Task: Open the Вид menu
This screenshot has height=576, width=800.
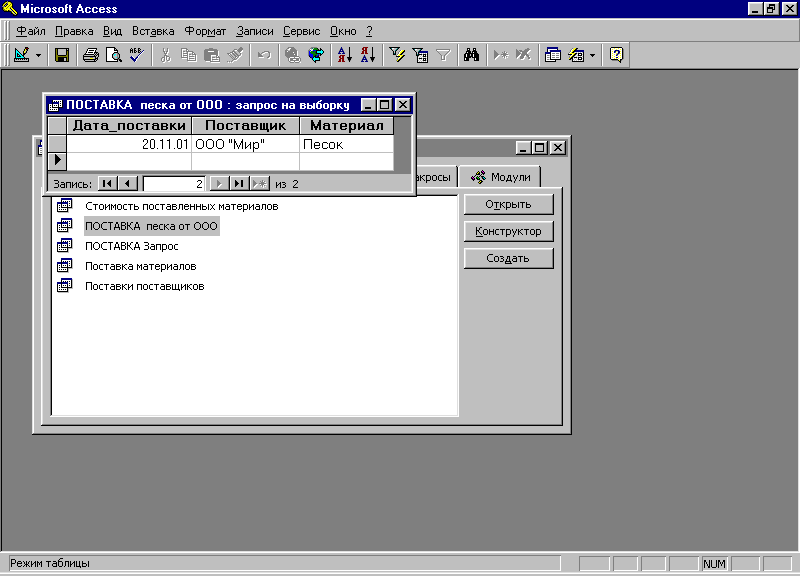Action: click(112, 31)
